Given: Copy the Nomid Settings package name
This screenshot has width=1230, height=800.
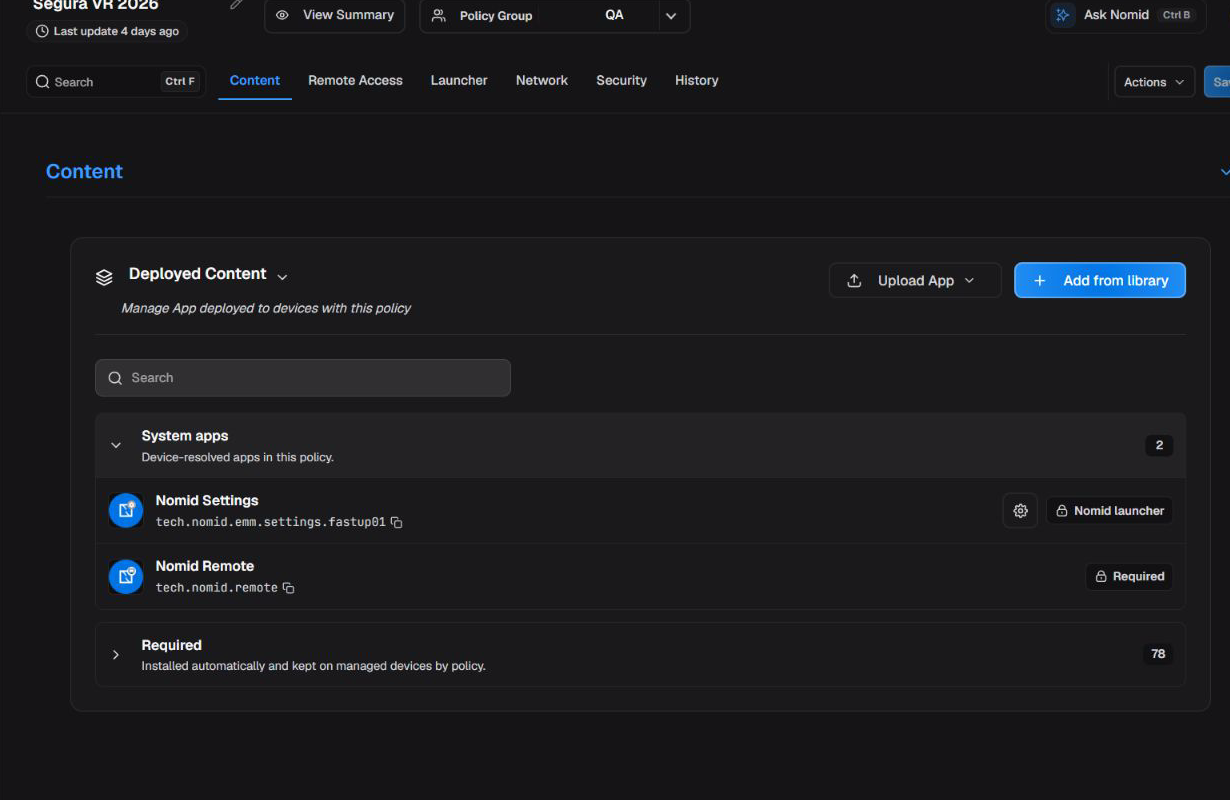Looking at the screenshot, I should coord(397,523).
